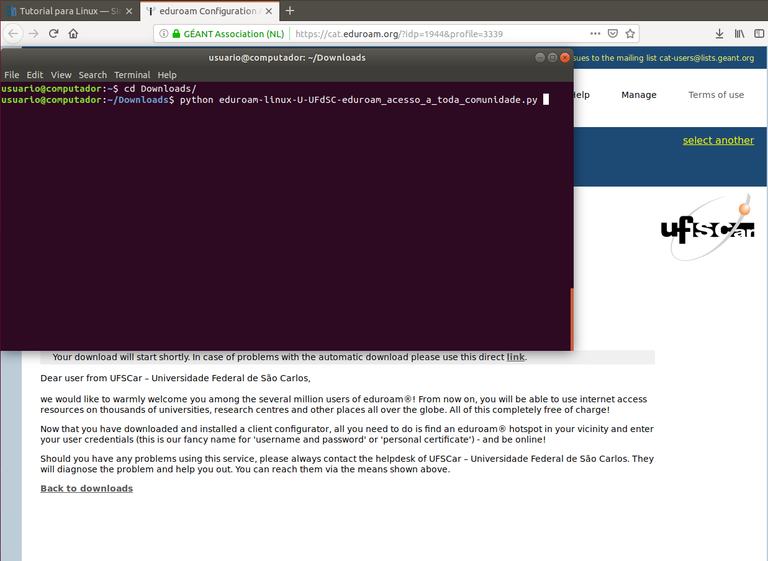Click the UFSCar logo image
This screenshot has height=561, width=768.
[708, 228]
